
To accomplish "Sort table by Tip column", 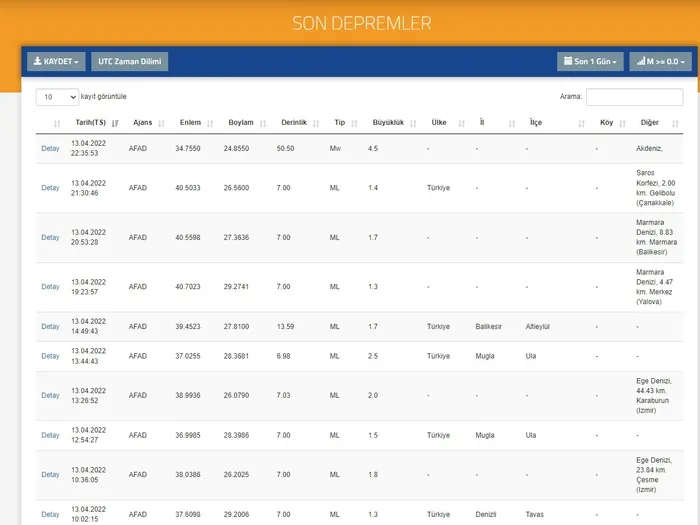I will [x=339, y=123].
